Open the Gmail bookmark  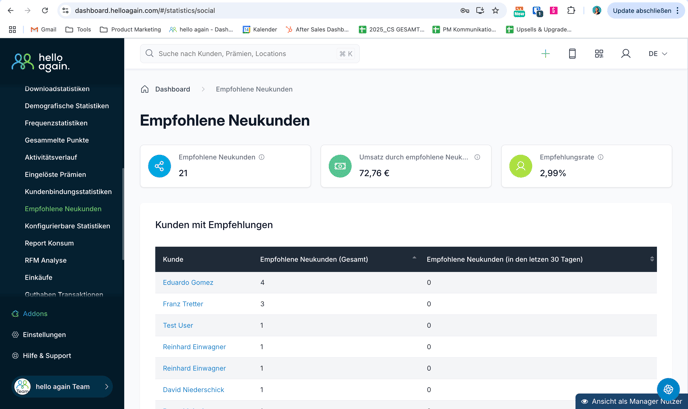coord(43,29)
